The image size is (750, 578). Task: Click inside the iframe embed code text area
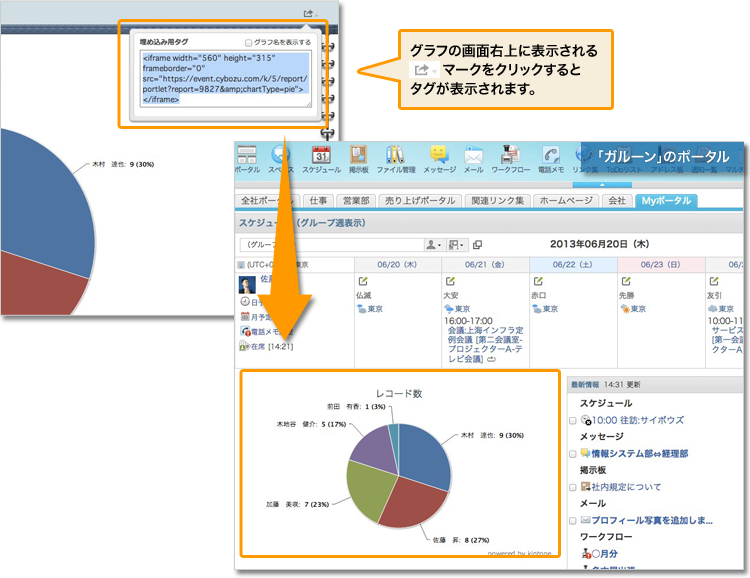(x=226, y=78)
